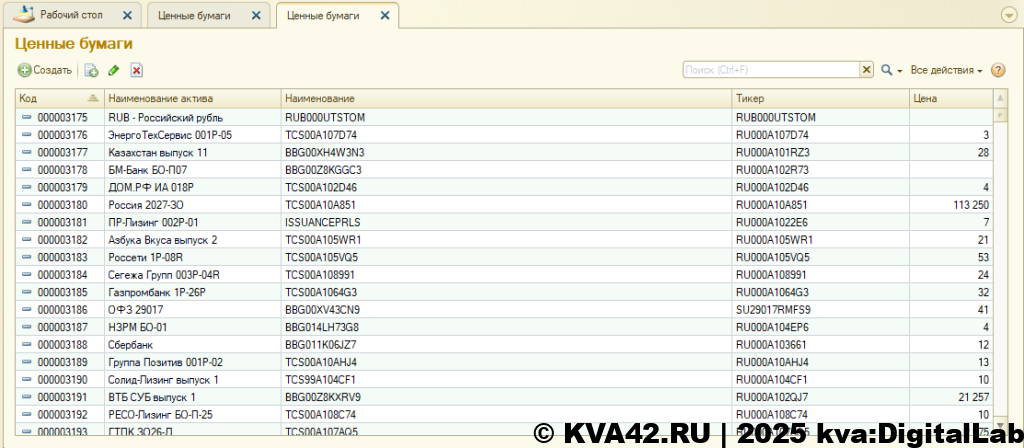Expand the tab list arrow at top right

(x=1008, y=15)
